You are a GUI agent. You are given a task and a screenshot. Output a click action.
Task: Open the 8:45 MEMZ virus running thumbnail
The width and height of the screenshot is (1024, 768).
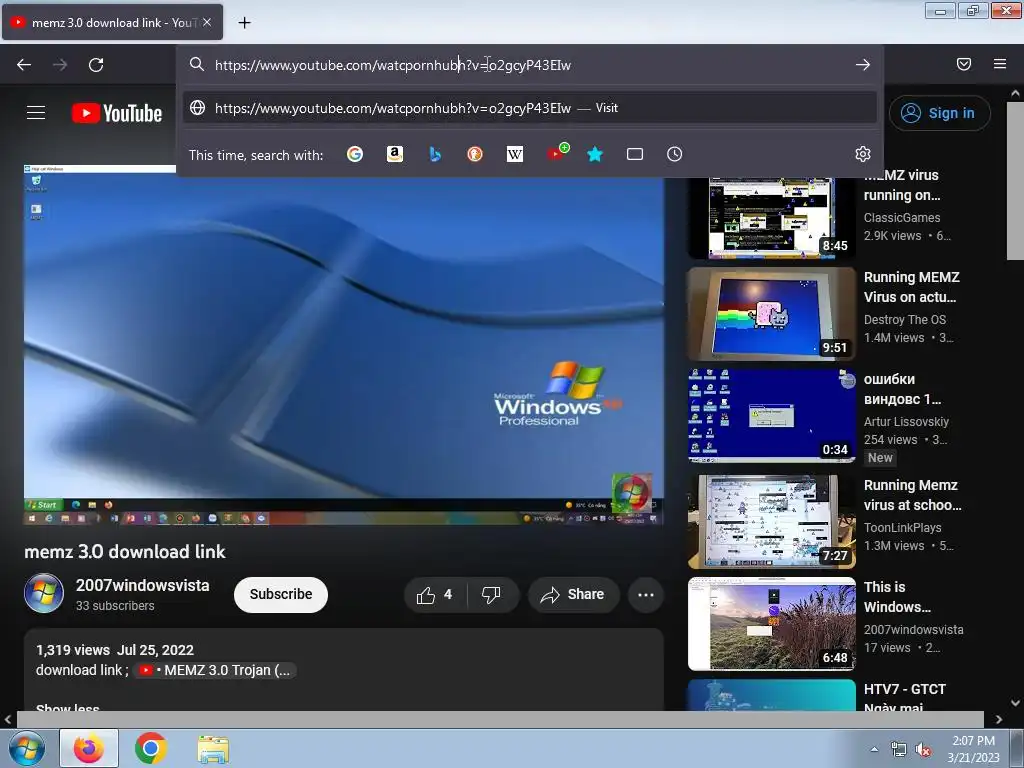(x=771, y=218)
